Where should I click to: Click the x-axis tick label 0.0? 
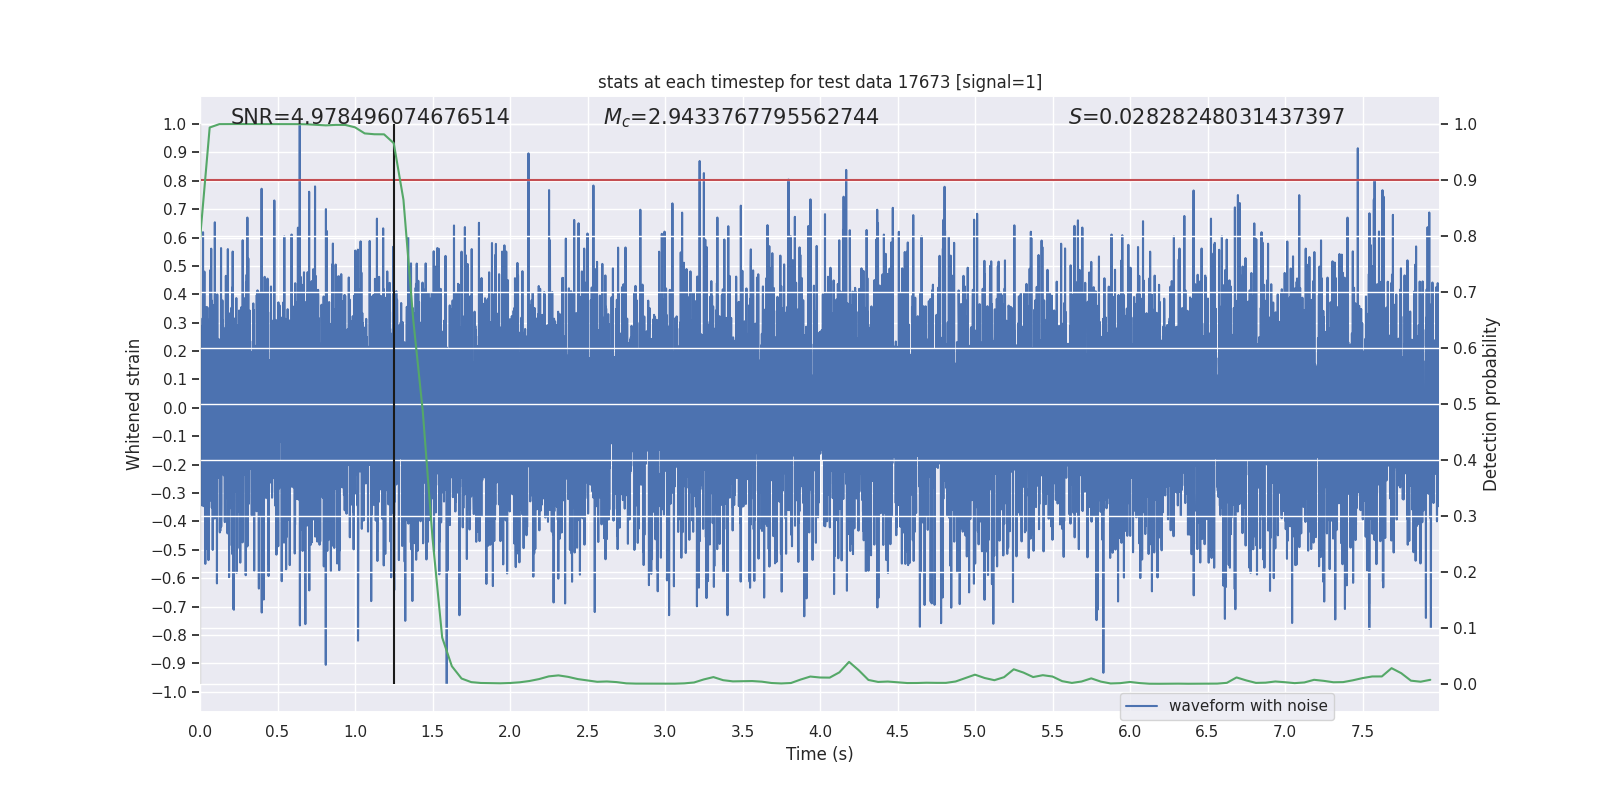point(200,731)
